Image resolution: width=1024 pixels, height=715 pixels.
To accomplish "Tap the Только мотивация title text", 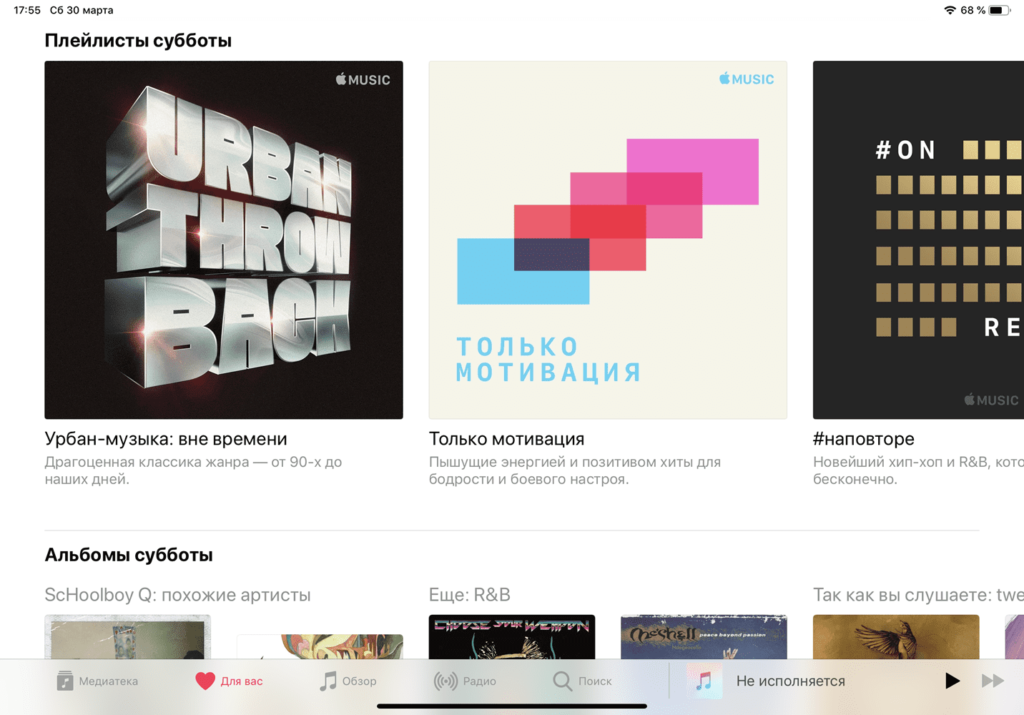I will (x=506, y=439).
